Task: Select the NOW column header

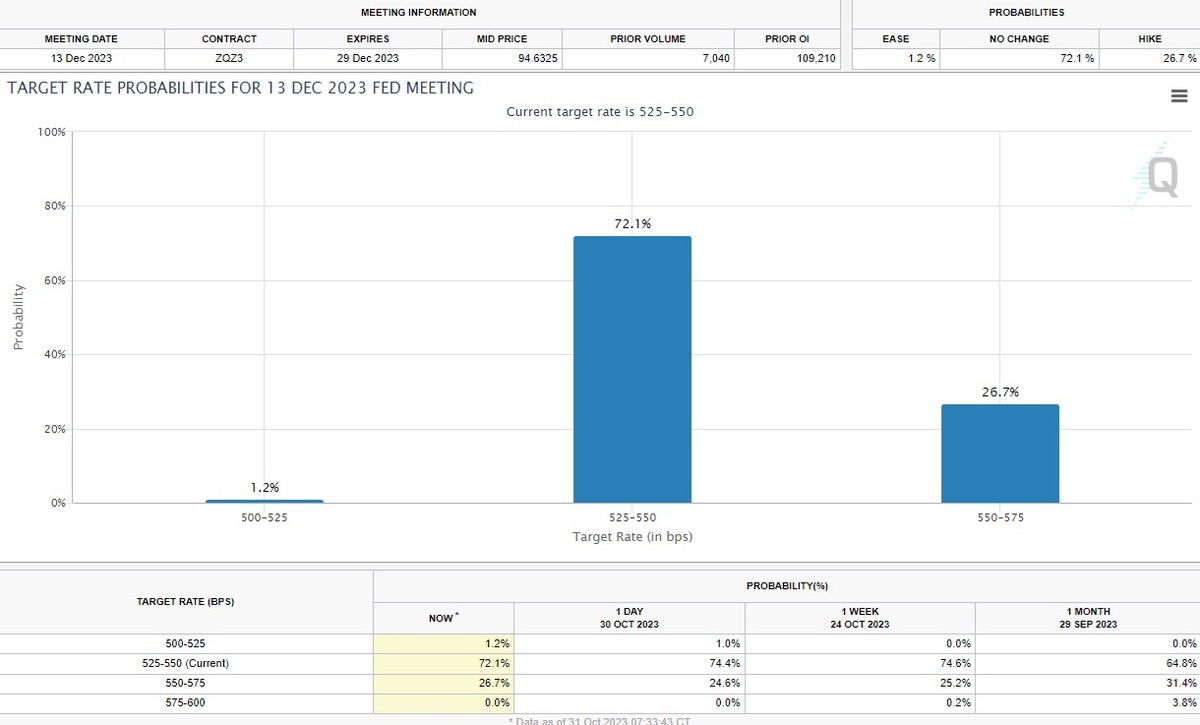Action: click(443, 618)
